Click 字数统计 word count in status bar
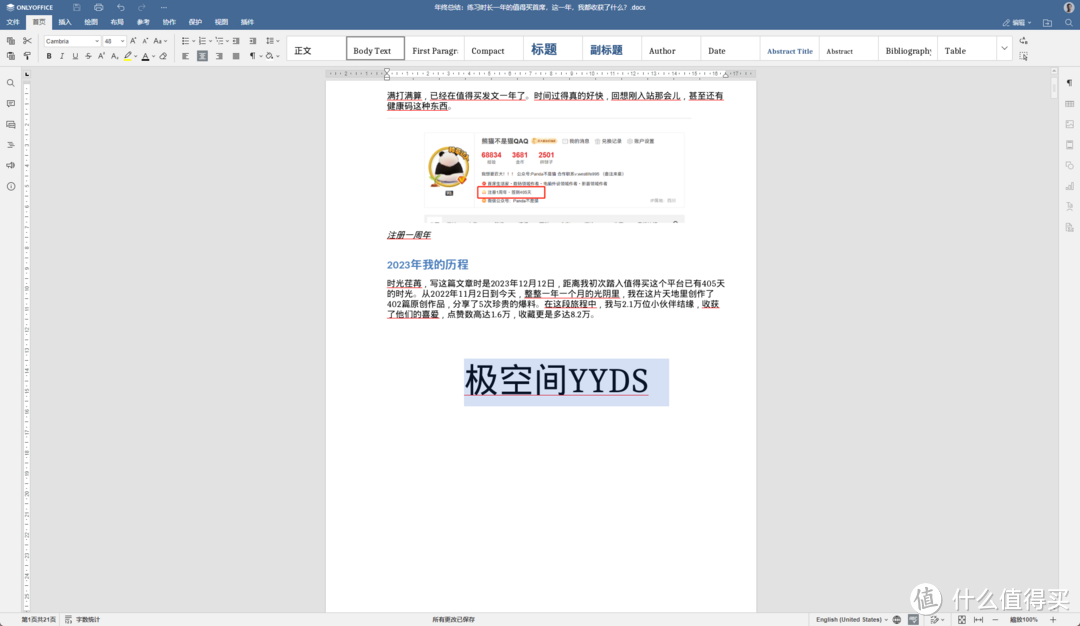The image size is (1080, 626). pyautogui.click(x=89, y=620)
